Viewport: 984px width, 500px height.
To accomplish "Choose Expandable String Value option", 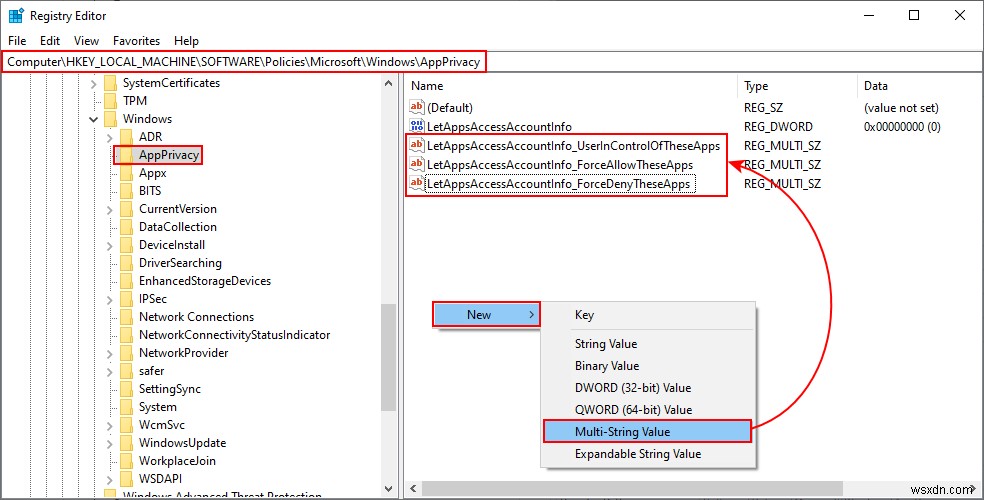I will pos(649,454).
